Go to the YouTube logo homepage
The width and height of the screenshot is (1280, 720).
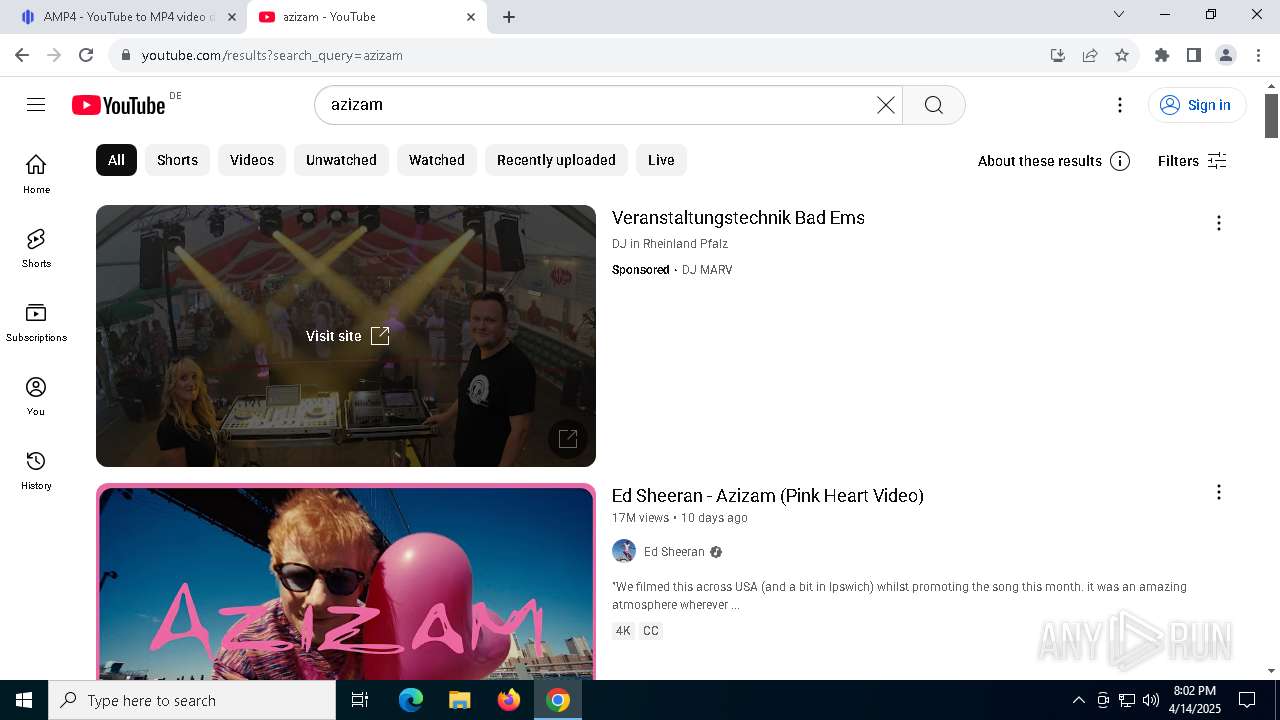(x=119, y=105)
